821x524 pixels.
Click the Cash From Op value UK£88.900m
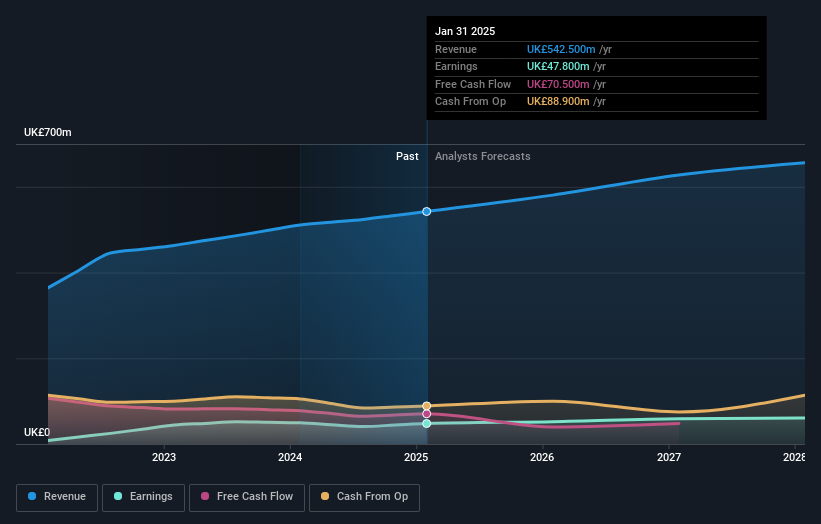click(x=558, y=102)
